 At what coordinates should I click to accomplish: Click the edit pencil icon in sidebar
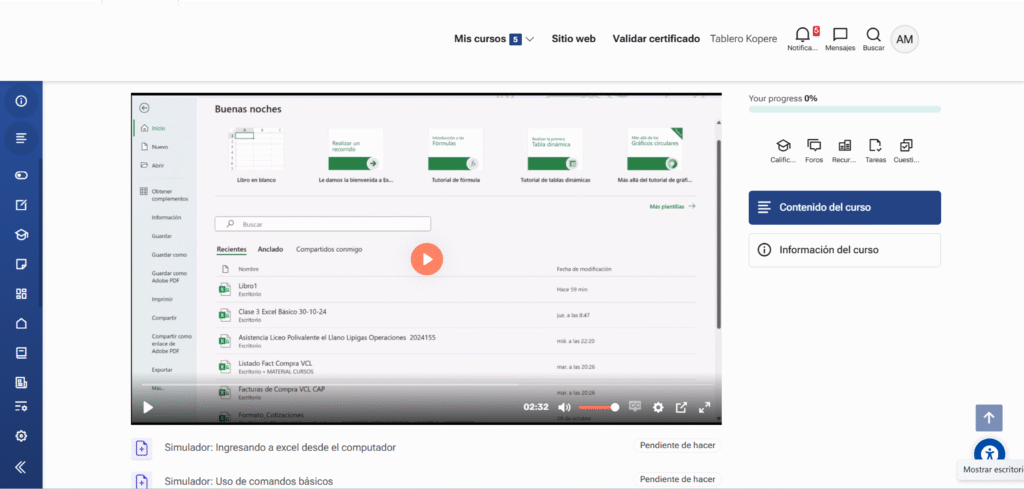(x=22, y=205)
